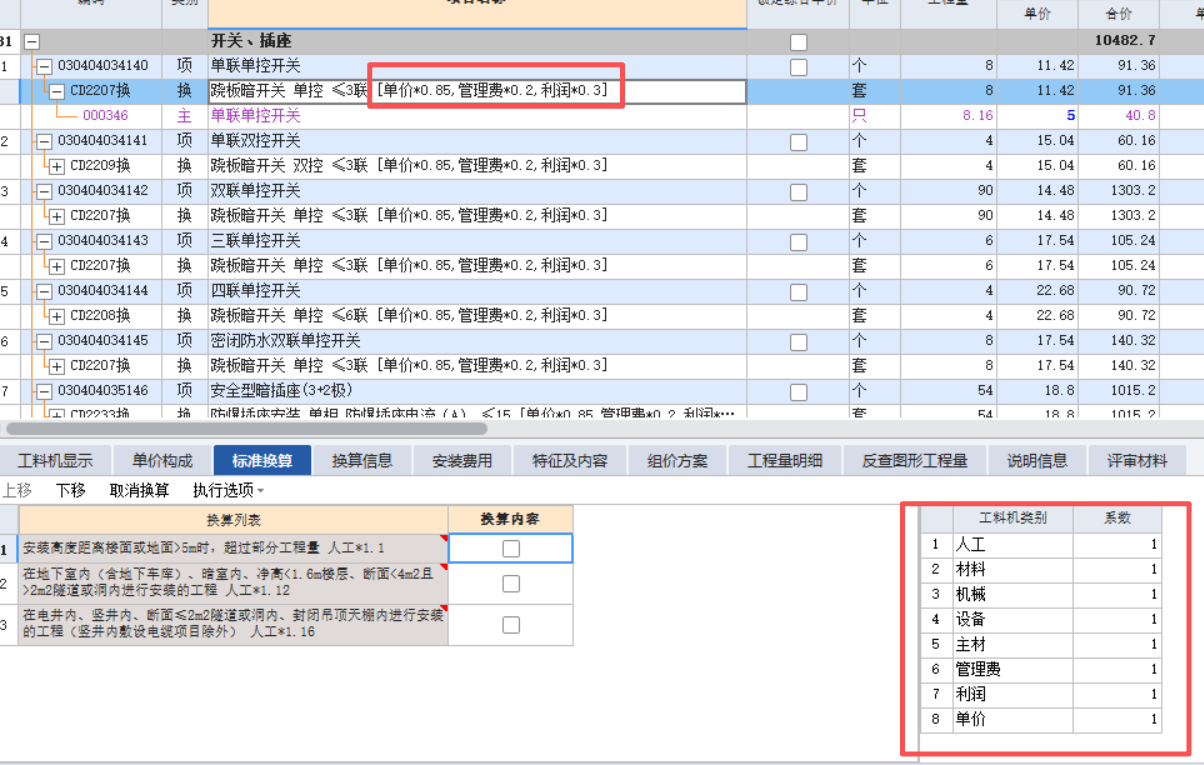The height and width of the screenshot is (765, 1204).
Task: Check the row checkbox for 双联单控开关
Action: pos(797,190)
